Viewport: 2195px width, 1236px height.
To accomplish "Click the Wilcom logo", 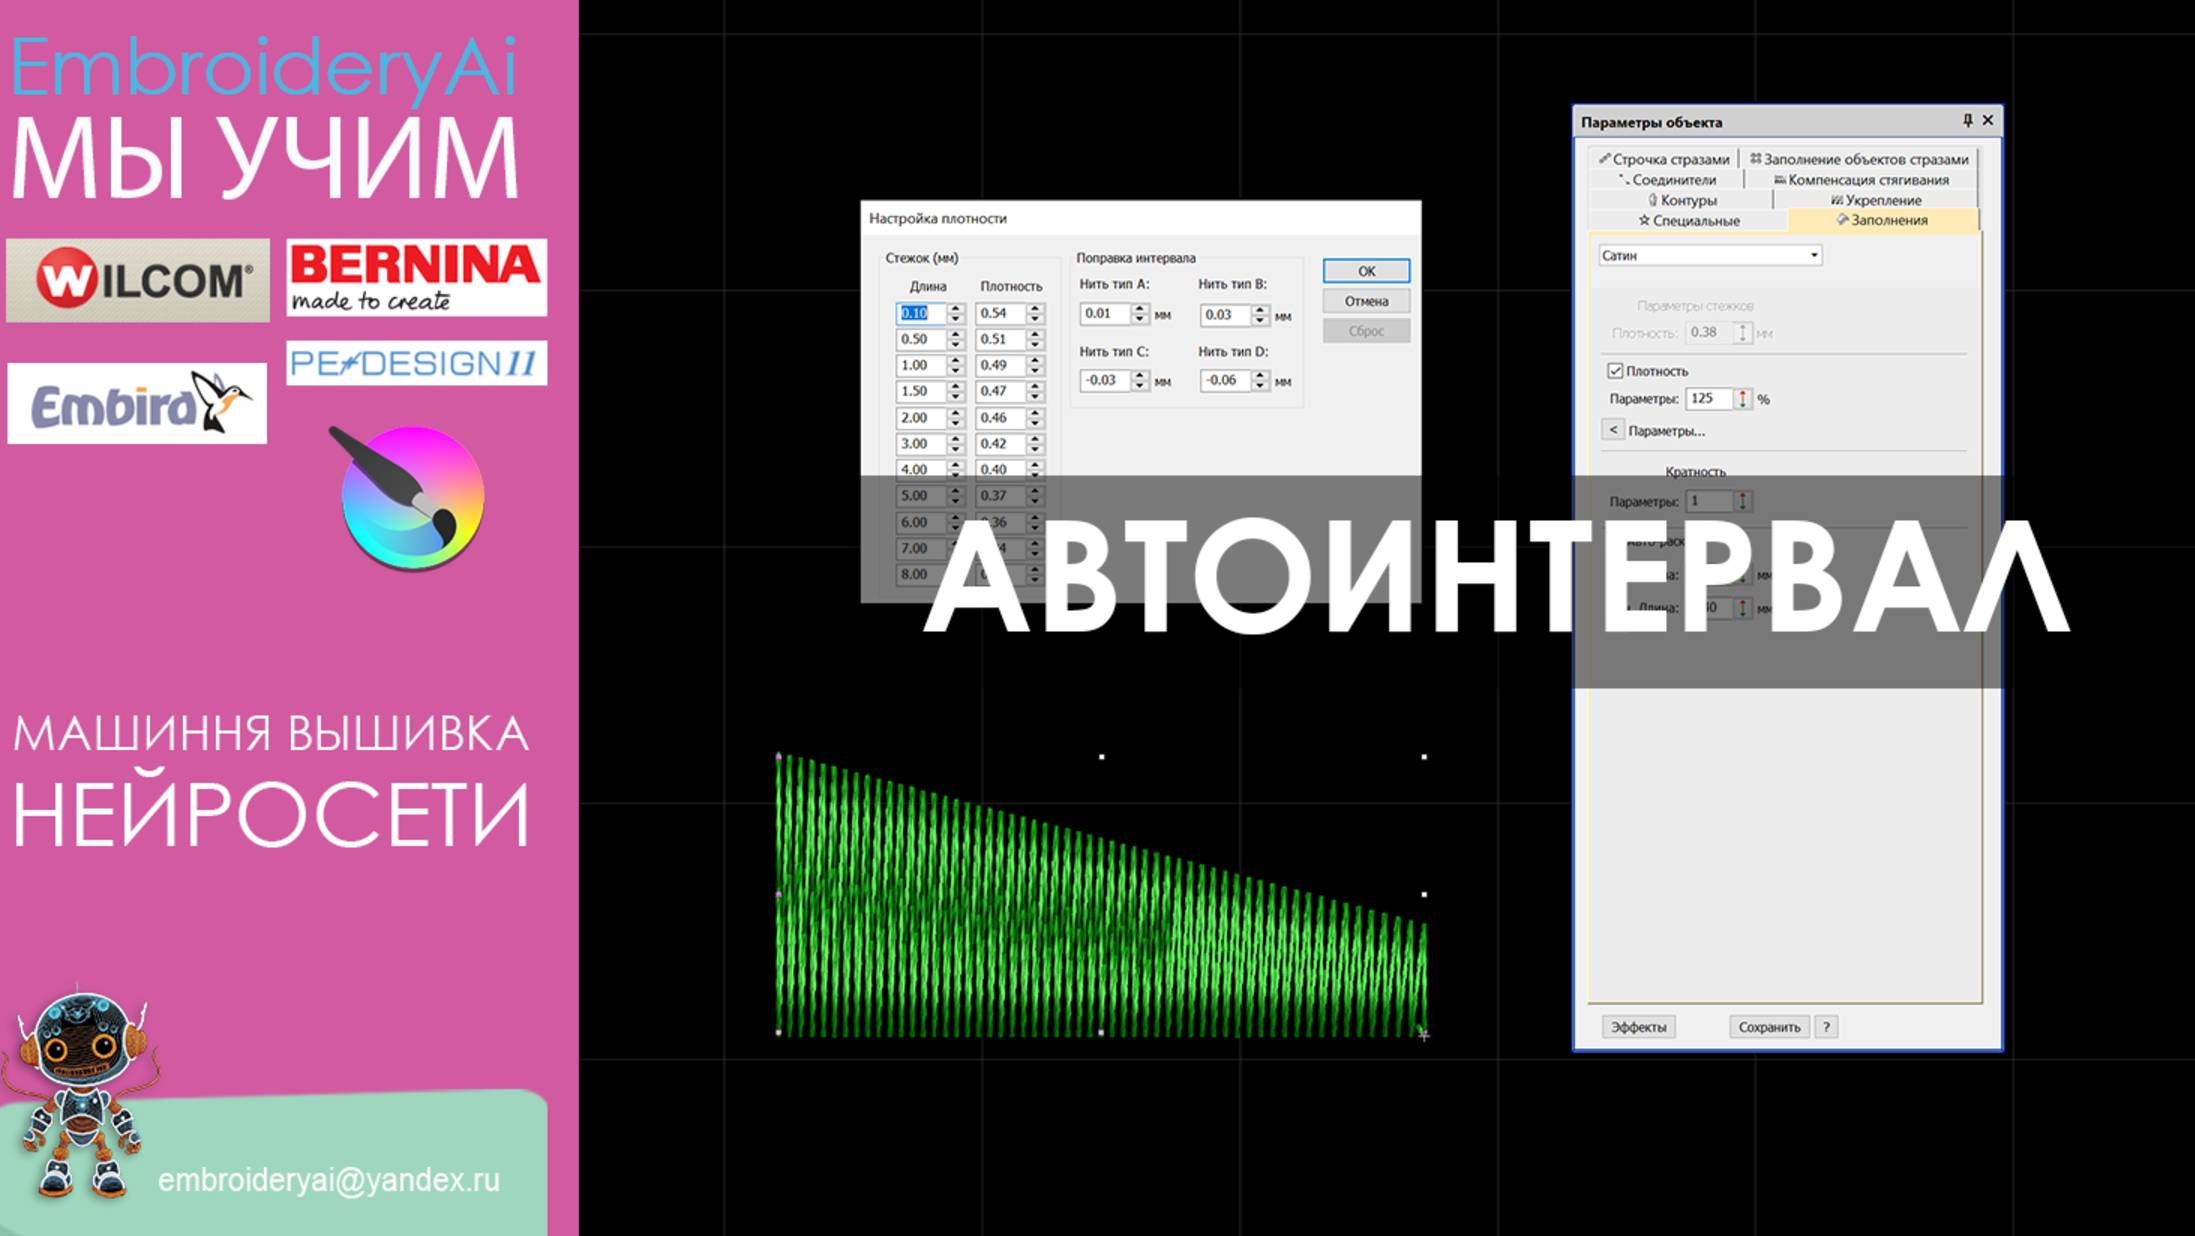I will [x=138, y=280].
